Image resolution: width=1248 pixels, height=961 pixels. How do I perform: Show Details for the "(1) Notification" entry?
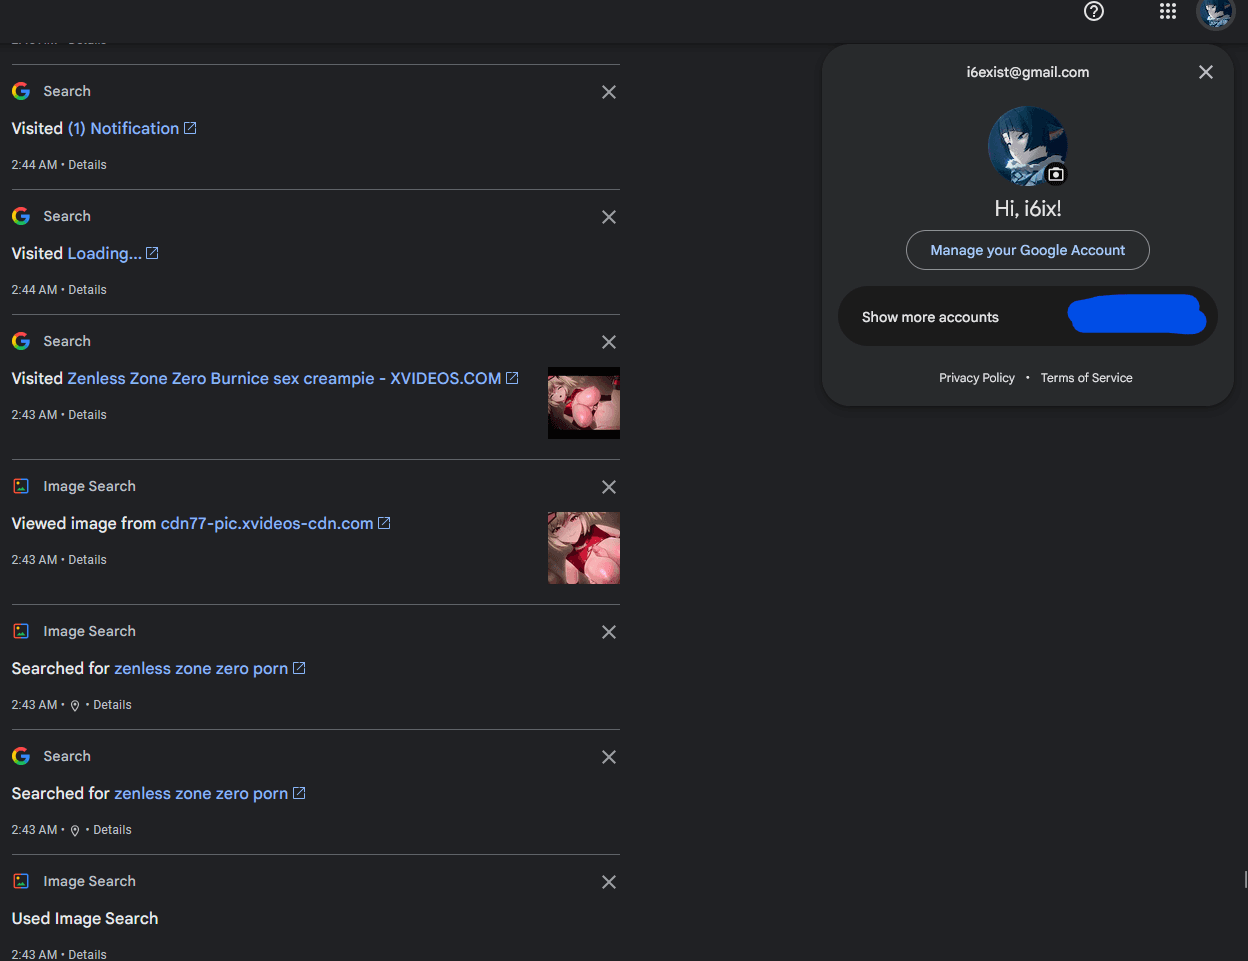[87, 165]
